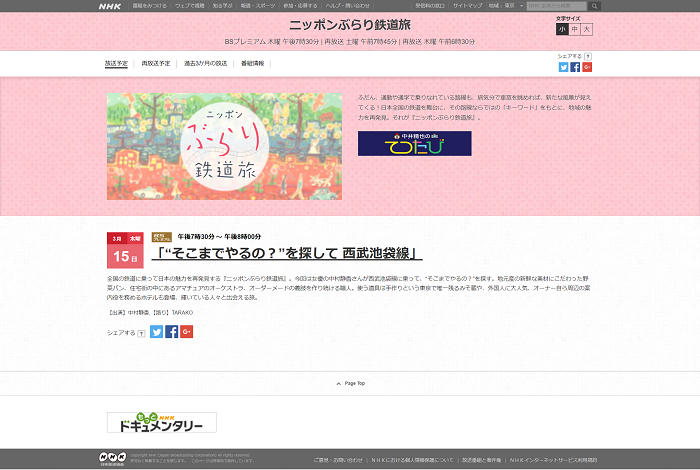Open the 「"そこまでやるの？"を探して 西武池袋線」 episode title
The width and height of the screenshot is (700, 470).
(x=287, y=253)
